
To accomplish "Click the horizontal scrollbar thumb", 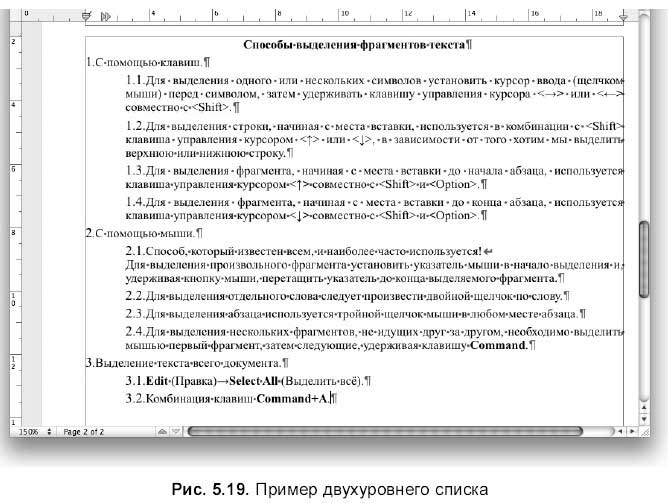I will tap(385, 430).
